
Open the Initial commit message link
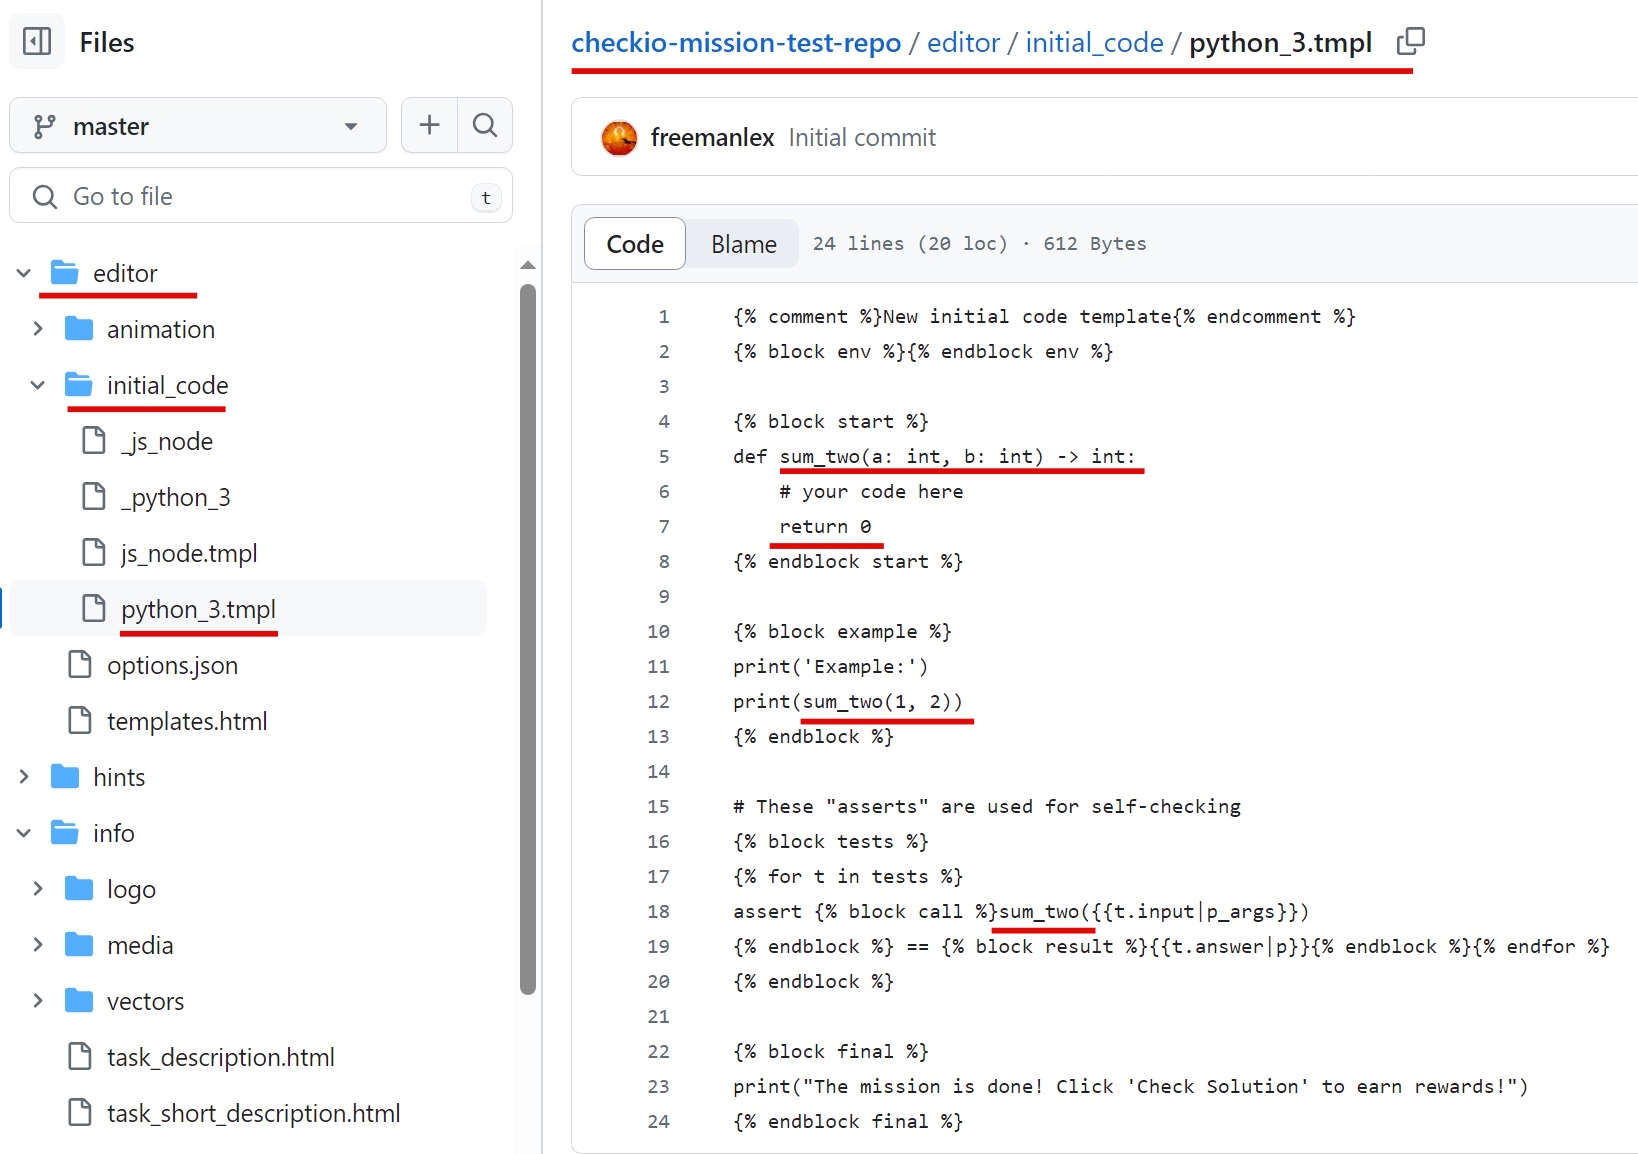click(862, 138)
